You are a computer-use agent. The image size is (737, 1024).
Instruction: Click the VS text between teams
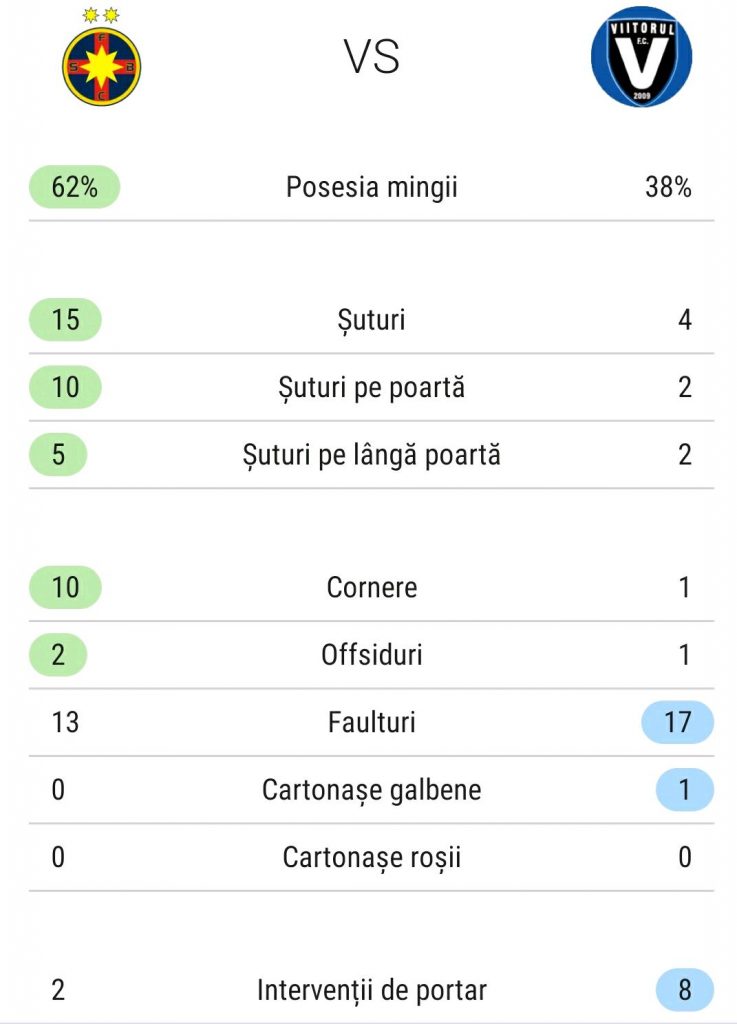[372, 58]
